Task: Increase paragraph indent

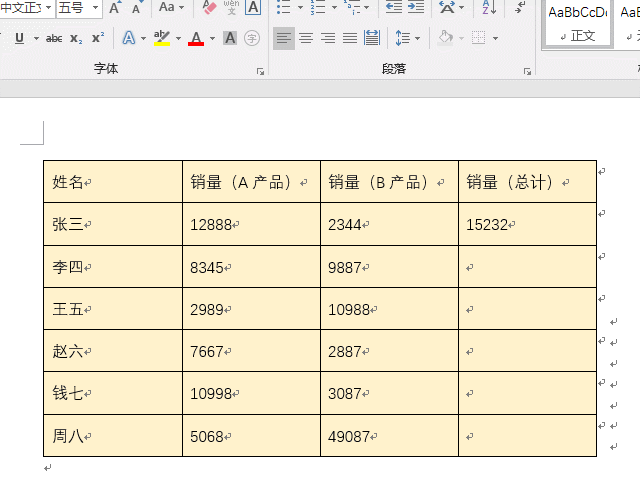Action: (x=416, y=7)
